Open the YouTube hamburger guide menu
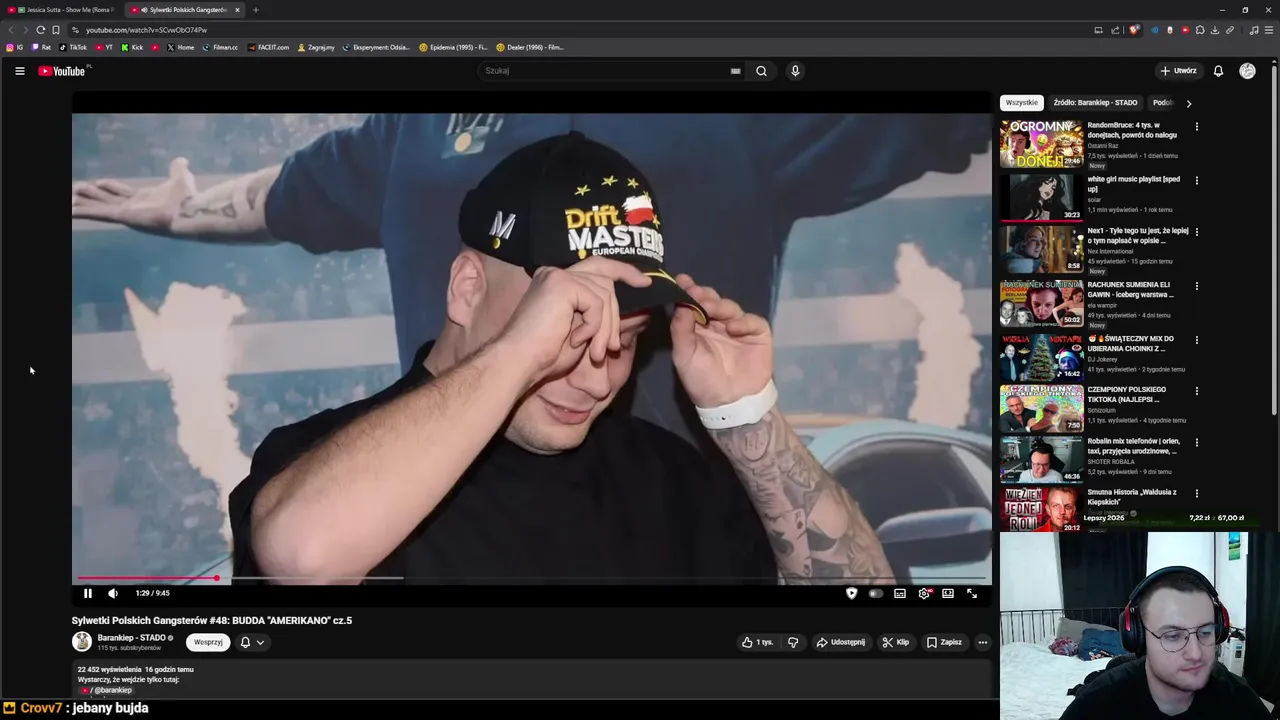Viewport: 1280px width, 720px height. coord(19,71)
